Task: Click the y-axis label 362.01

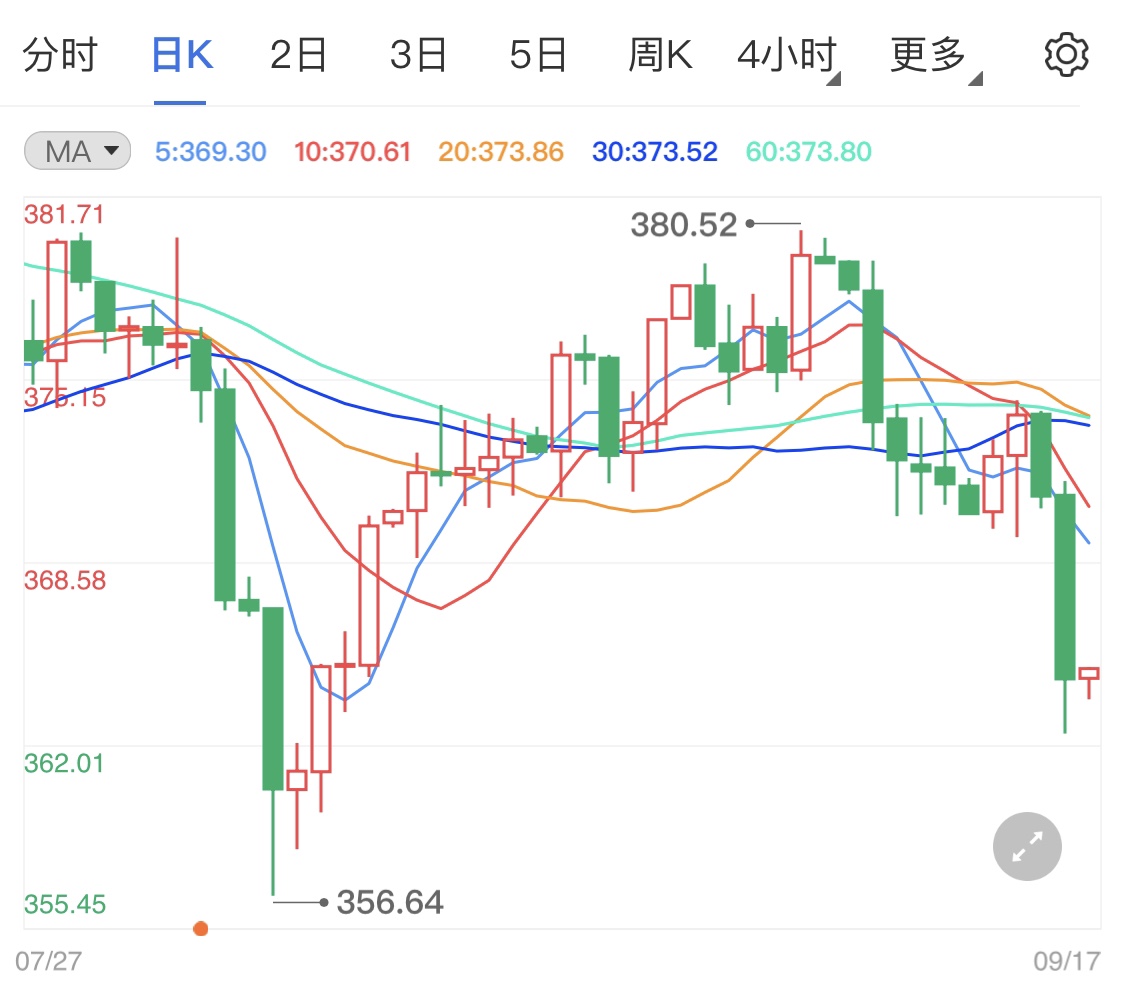Action: click(x=64, y=763)
